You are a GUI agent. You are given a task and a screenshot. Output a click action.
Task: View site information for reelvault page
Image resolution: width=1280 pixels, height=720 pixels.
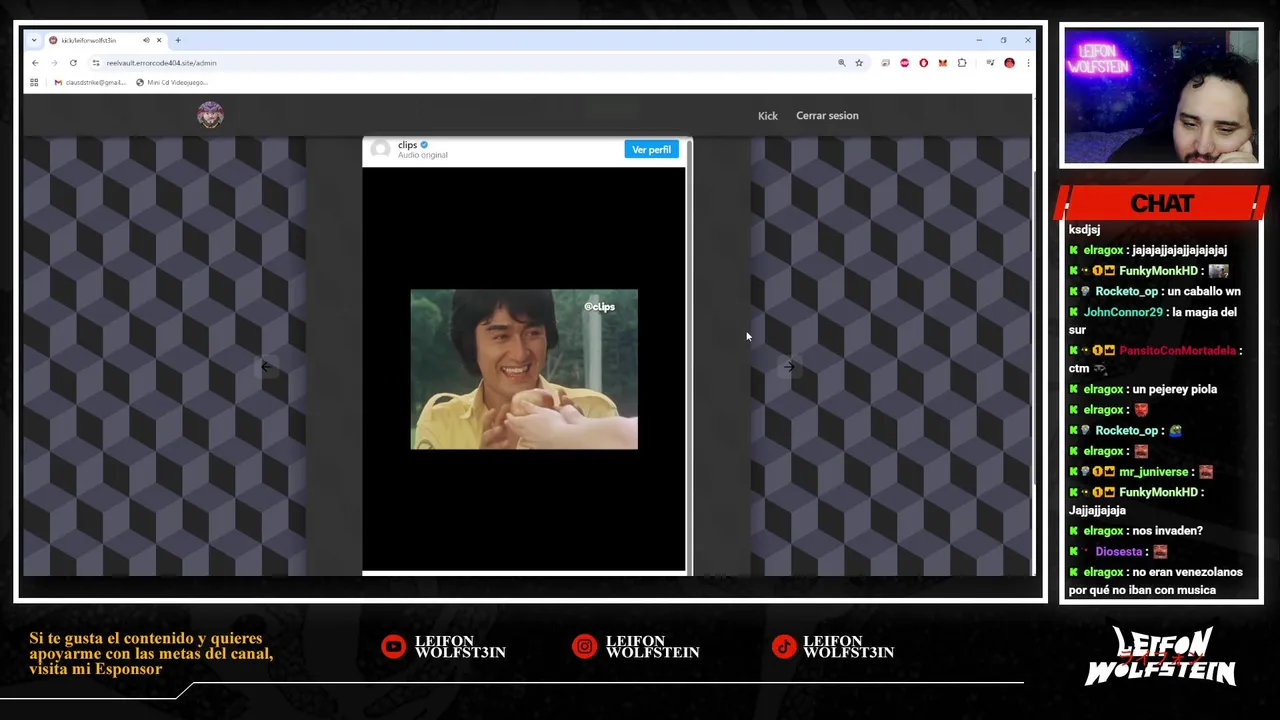[96, 63]
